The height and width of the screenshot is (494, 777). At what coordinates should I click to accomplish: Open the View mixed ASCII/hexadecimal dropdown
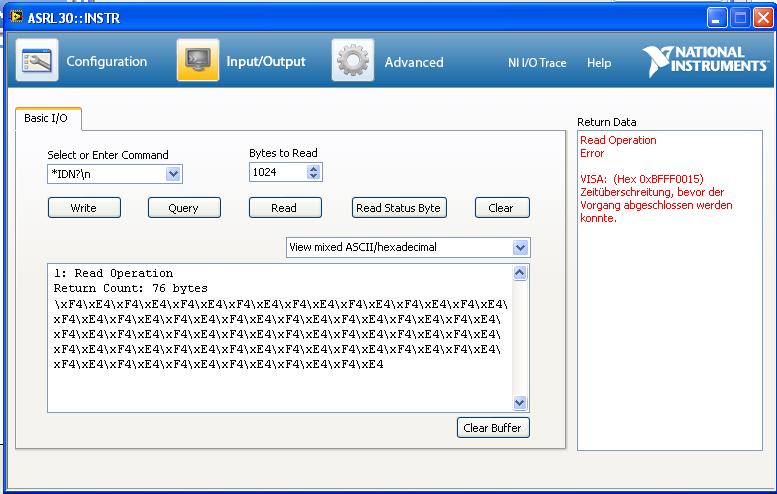click(408, 247)
